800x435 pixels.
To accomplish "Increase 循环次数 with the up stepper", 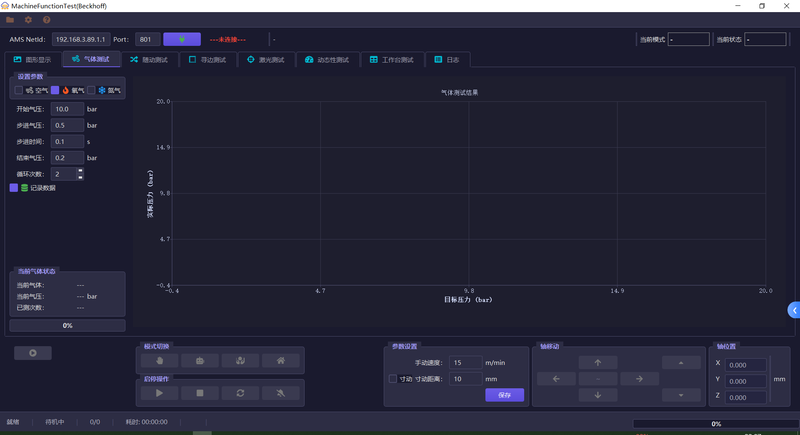I will click(80, 171).
